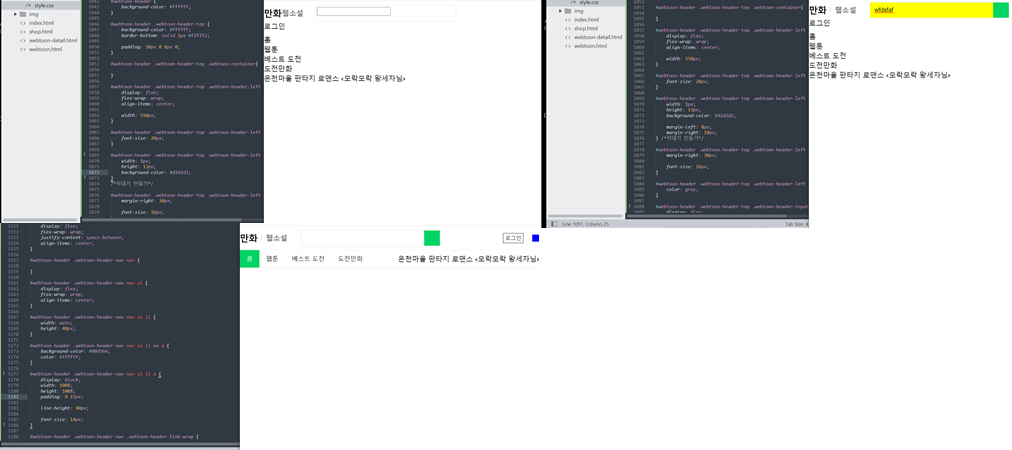Click 웹툰 link in the white search box preview
The image size is (1012, 450).
tap(271, 50)
